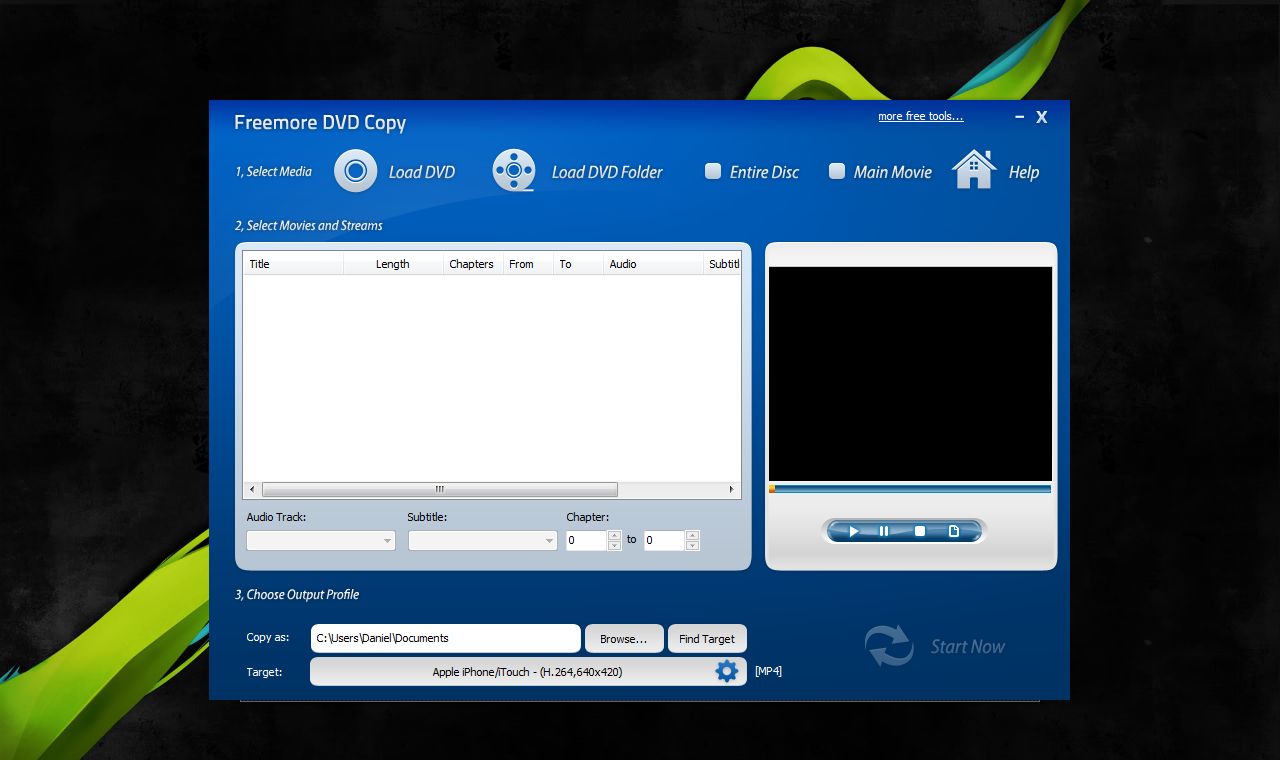Click the Find Target button
The width and height of the screenshot is (1280, 760).
pos(707,639)
